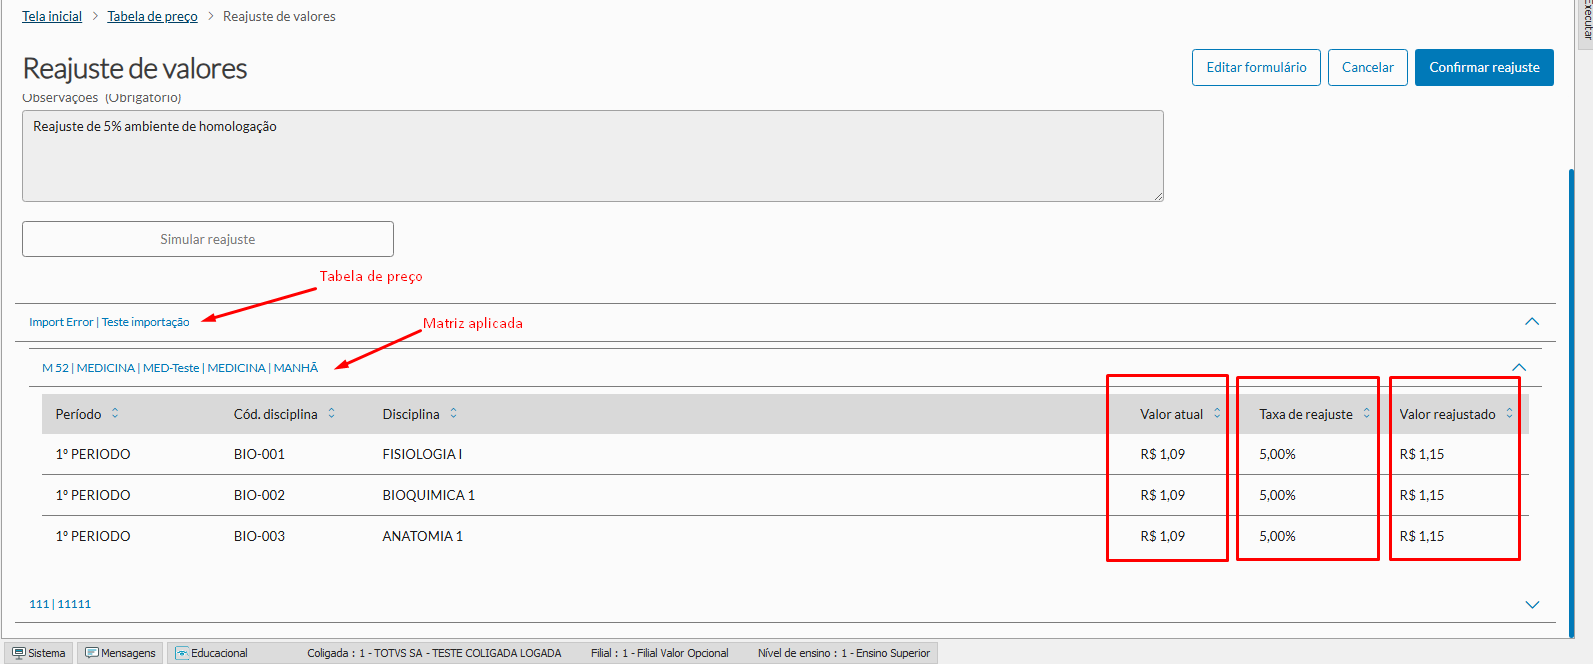
Task: Click Nível de ensino status bar entry
Action: coord(843,653)
